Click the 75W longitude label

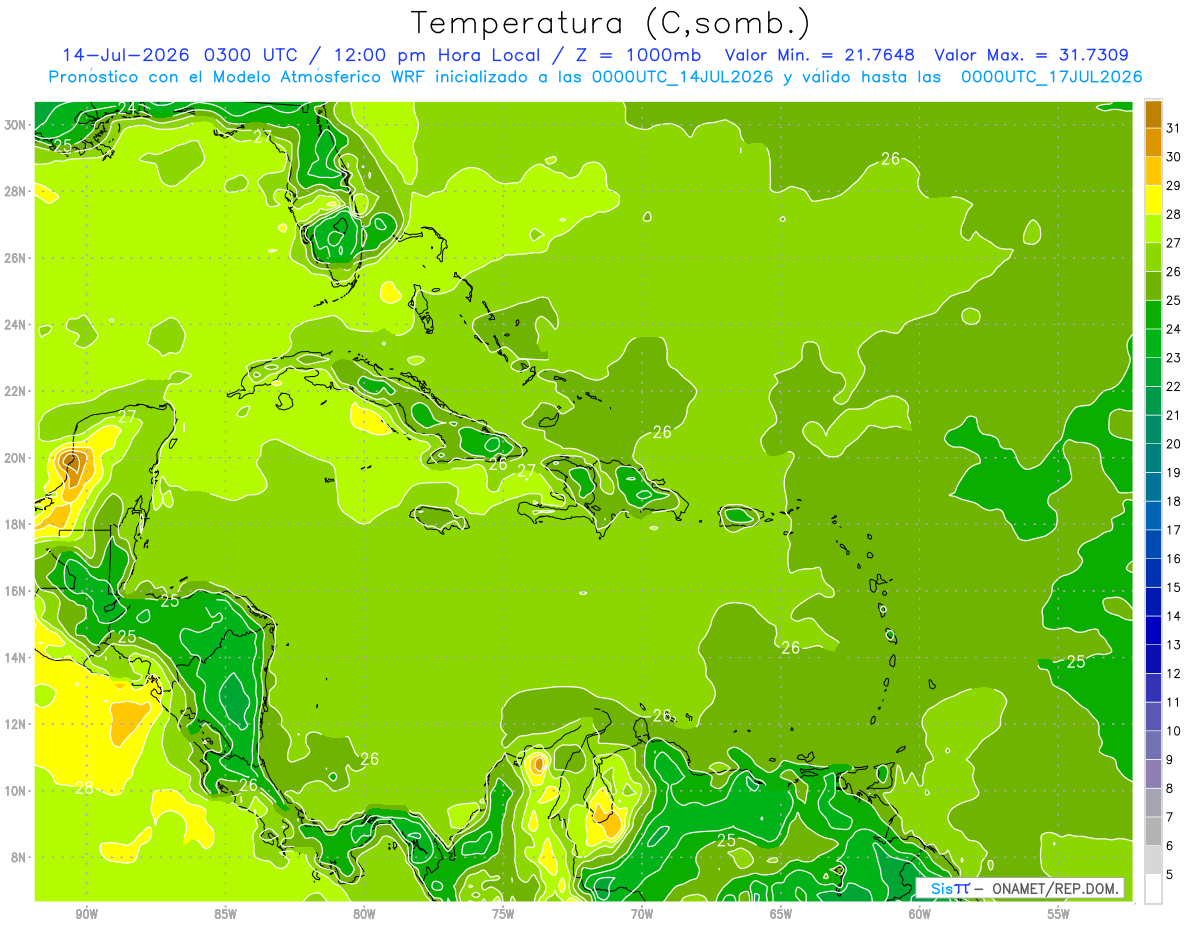click(x=503, y=914)
